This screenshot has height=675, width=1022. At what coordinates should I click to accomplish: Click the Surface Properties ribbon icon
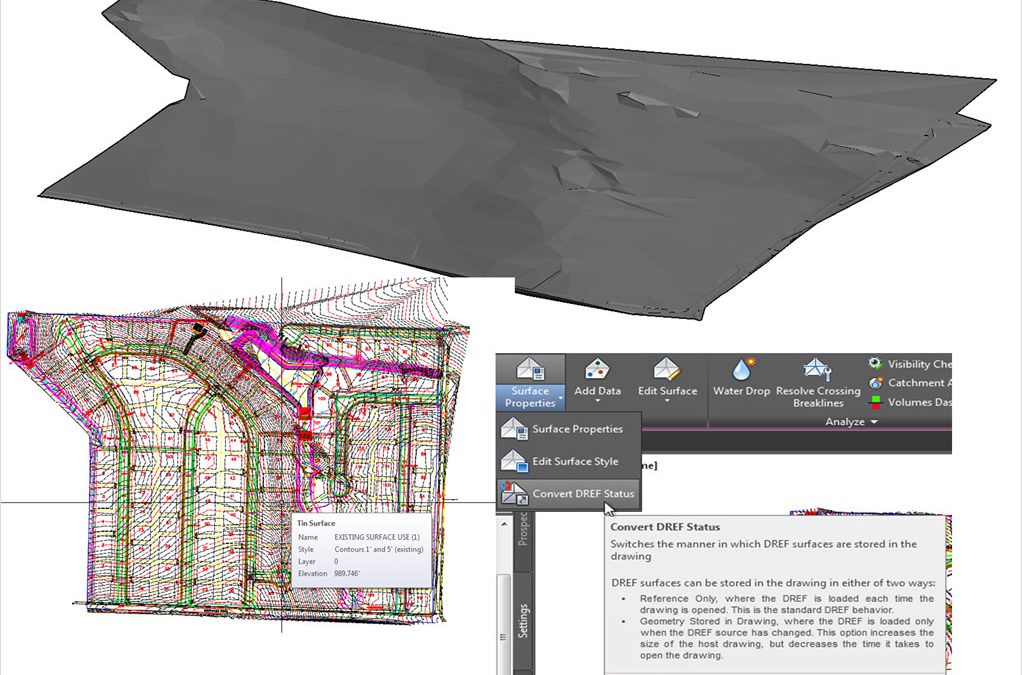click(x=531, y=369)
